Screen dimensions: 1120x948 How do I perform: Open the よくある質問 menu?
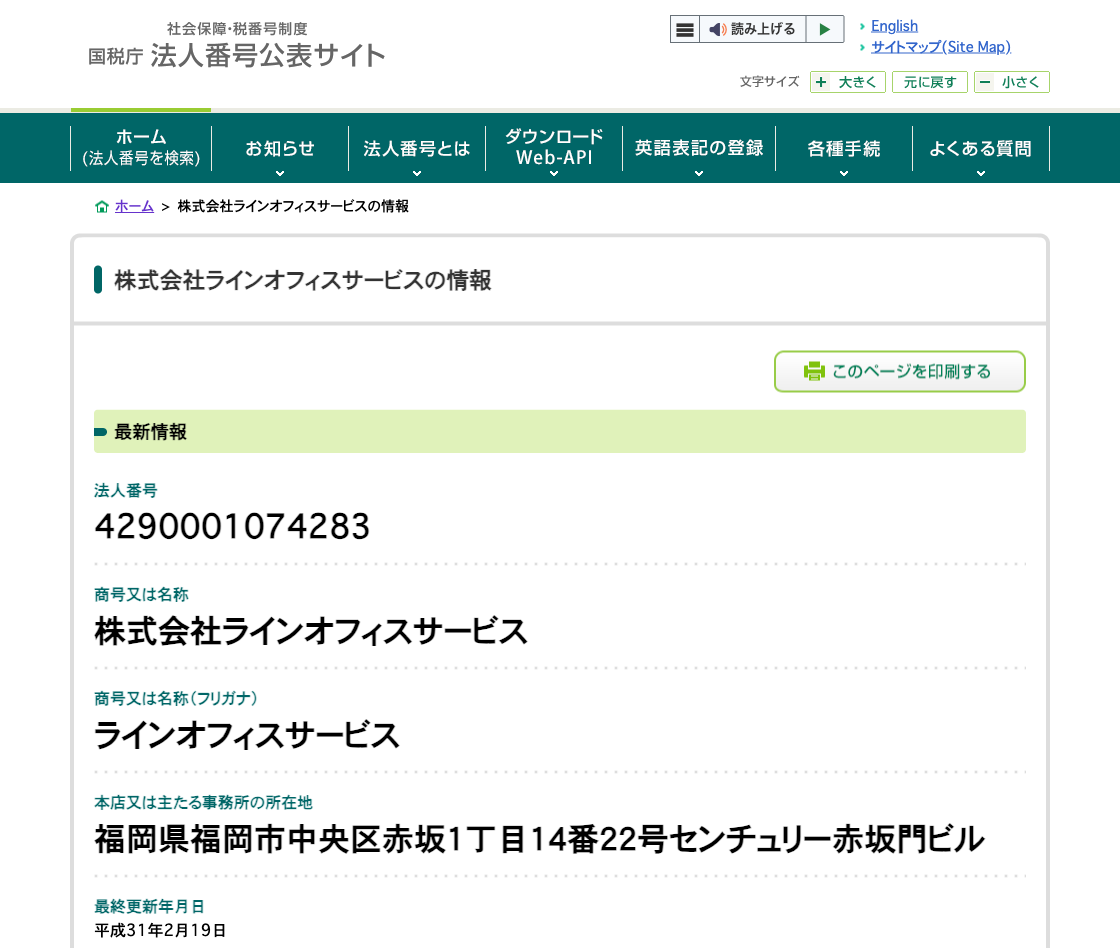point(981,148)
